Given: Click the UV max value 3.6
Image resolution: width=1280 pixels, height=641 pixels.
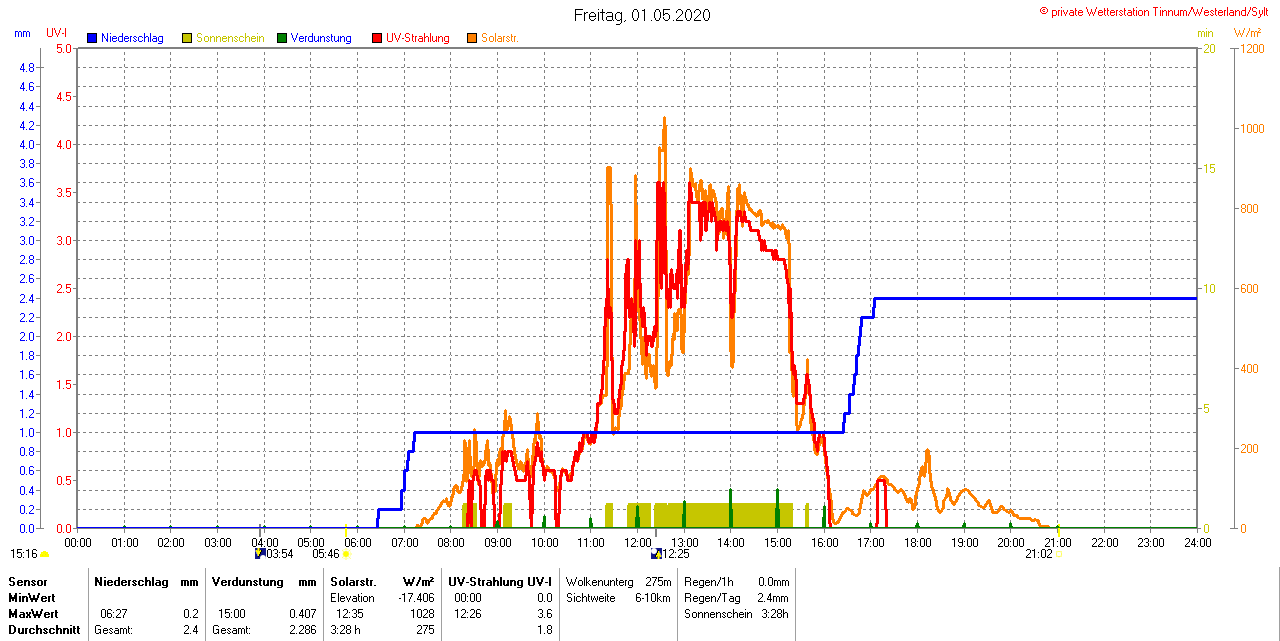Looking at the screenshot, I should click(x=544, y=613).
